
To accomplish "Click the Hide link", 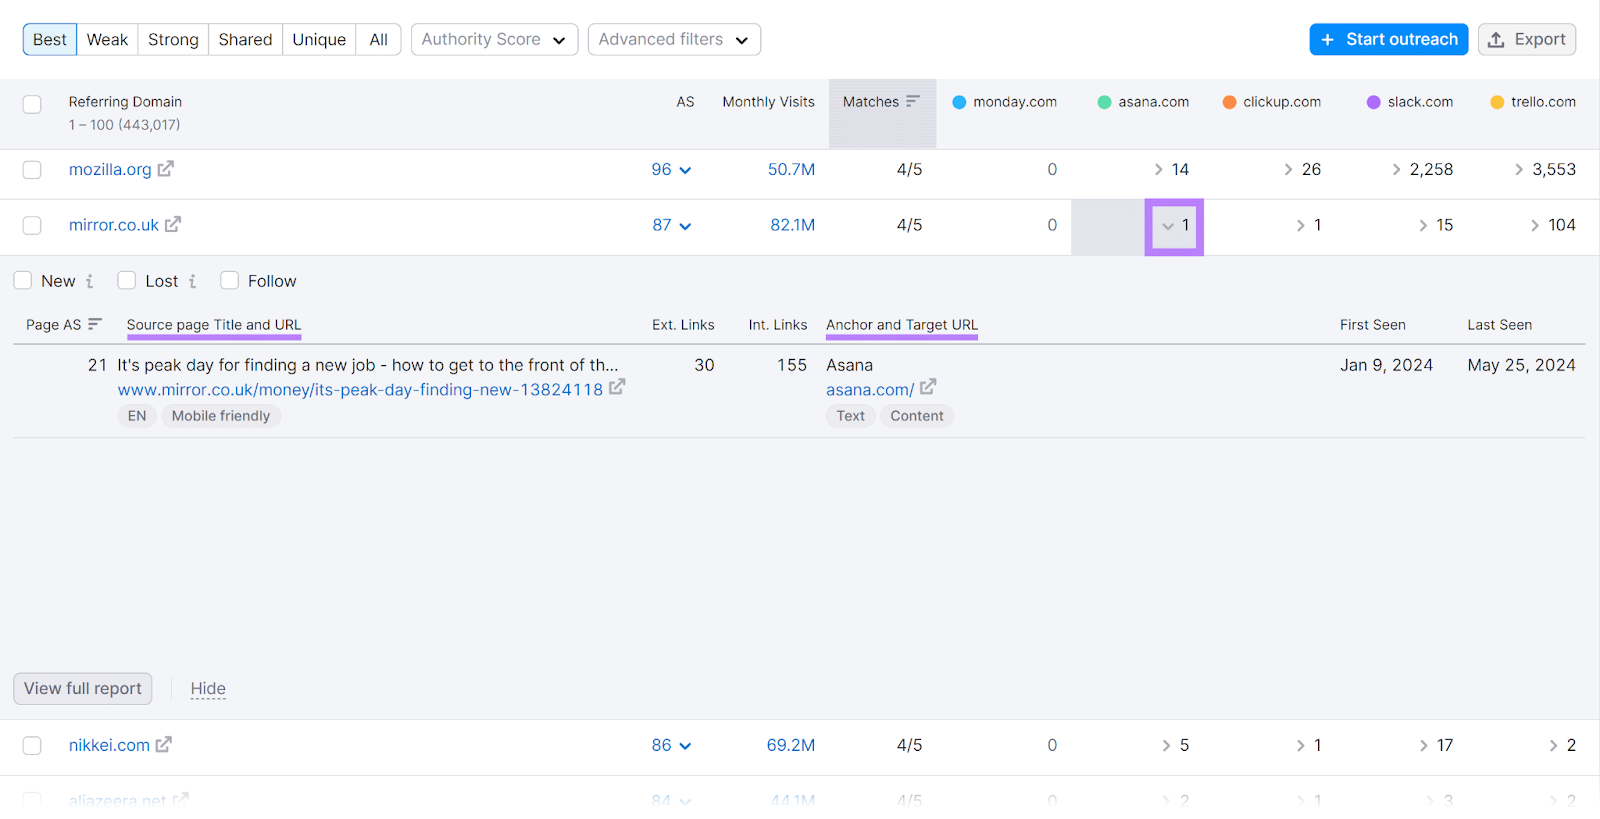I will click(x=208, y=688).
